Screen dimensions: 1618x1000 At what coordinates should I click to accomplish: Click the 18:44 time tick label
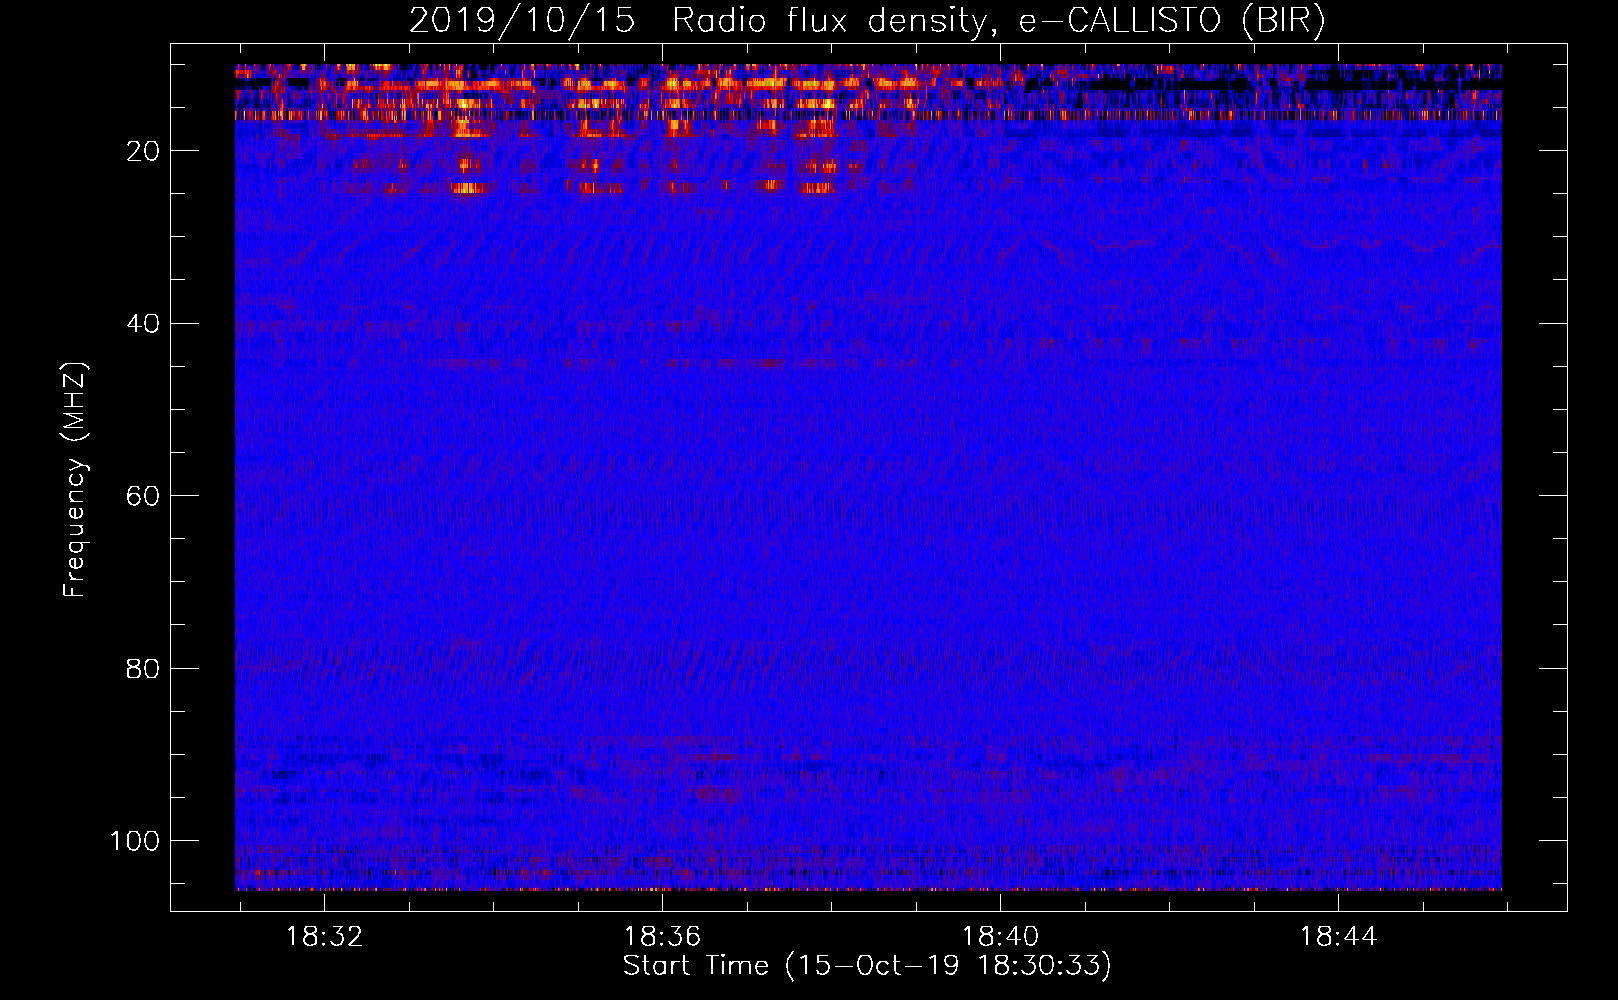coord(1338,937)
